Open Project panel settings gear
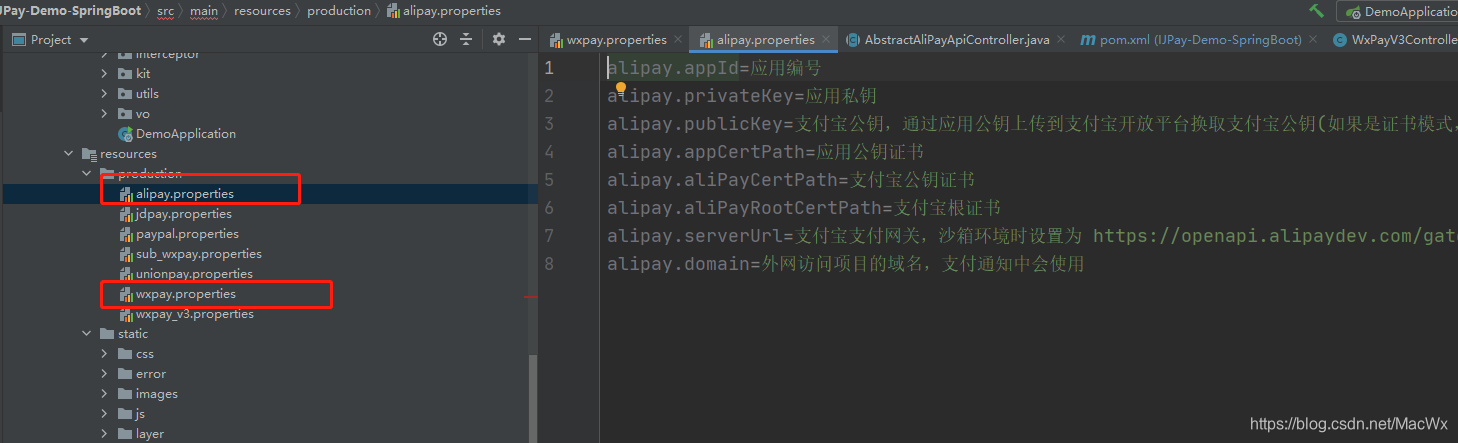 [x=499, y=40]
